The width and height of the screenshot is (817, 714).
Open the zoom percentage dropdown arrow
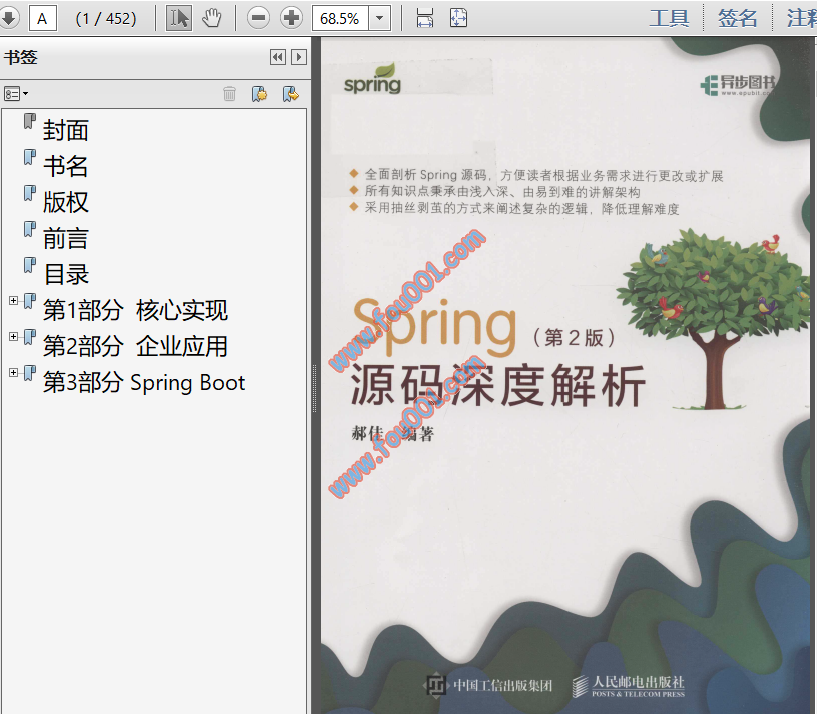tap(379, 19)
